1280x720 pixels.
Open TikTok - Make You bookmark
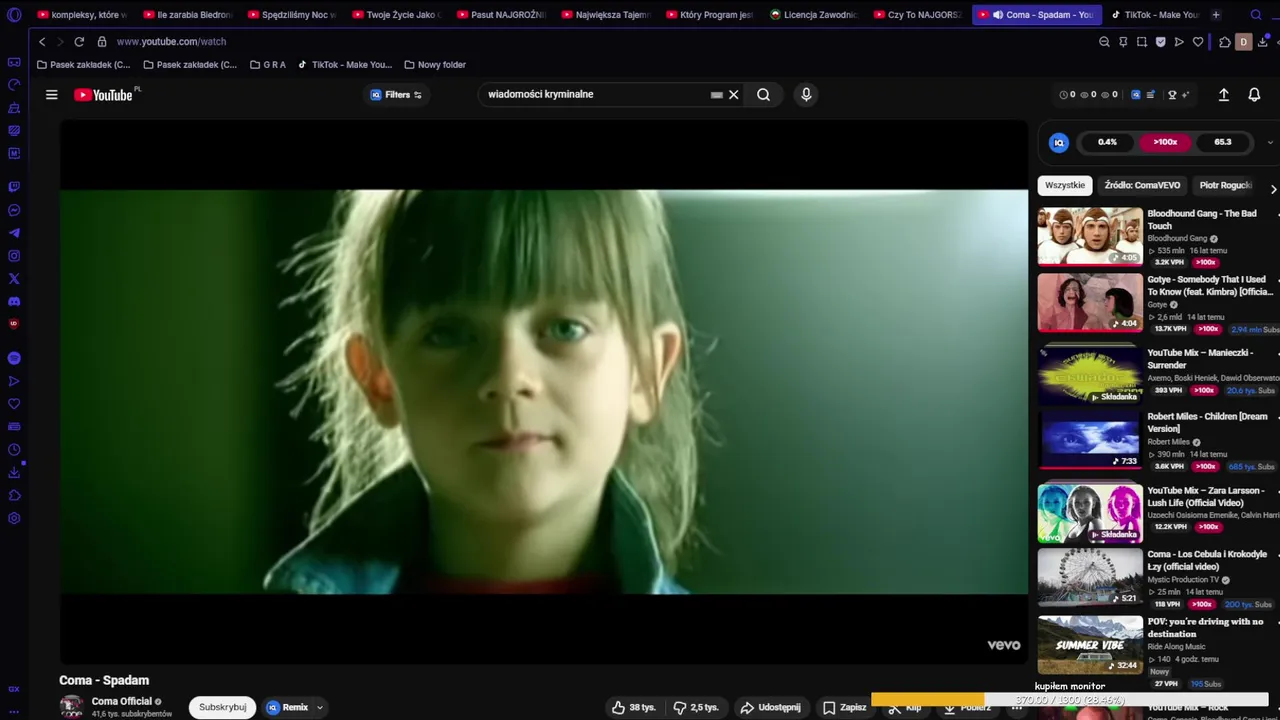pyautogui.click(x=345, y=65)
